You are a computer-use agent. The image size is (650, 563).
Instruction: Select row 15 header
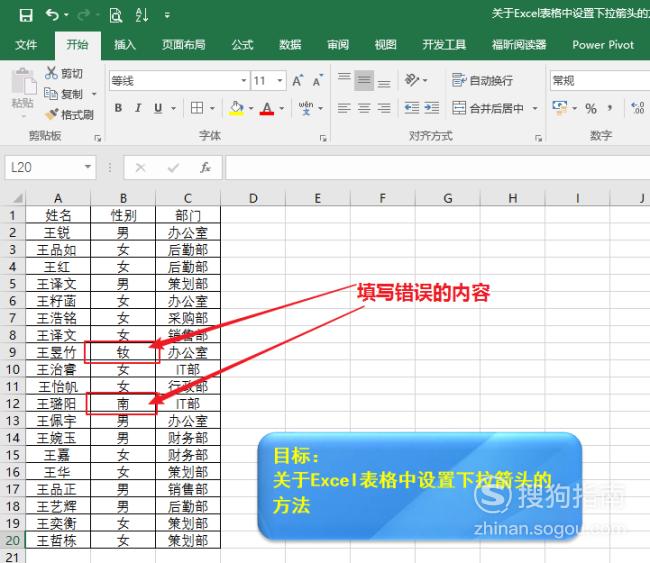pos(12,455)
